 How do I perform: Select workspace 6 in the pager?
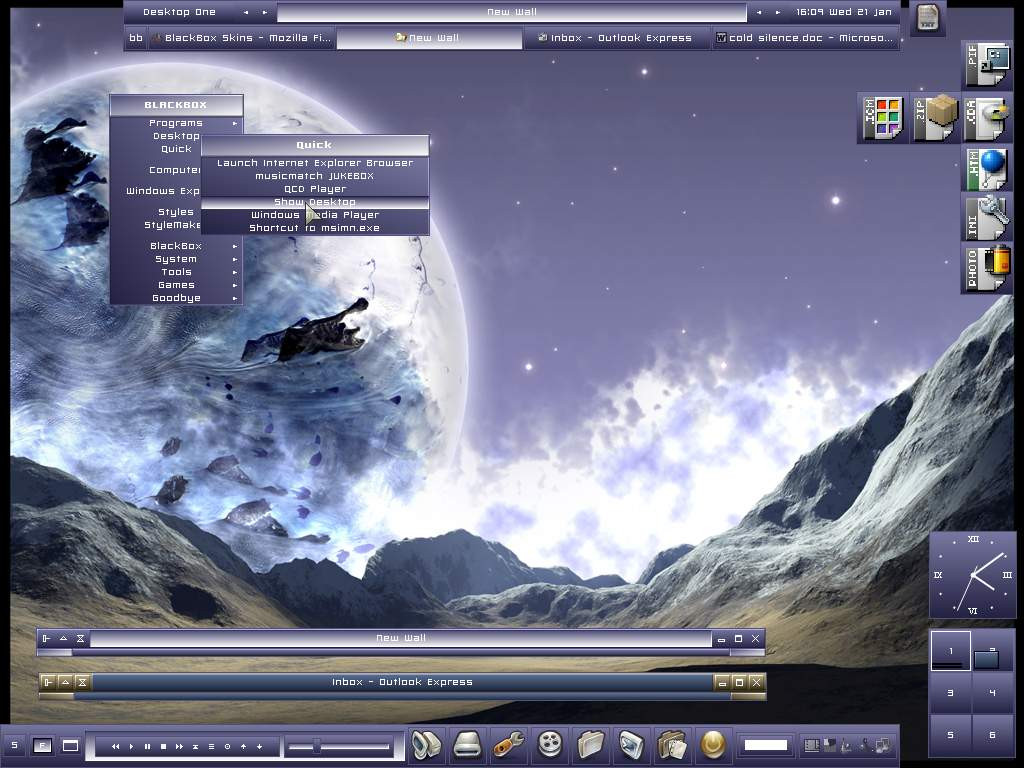click(x=993, y=735)
